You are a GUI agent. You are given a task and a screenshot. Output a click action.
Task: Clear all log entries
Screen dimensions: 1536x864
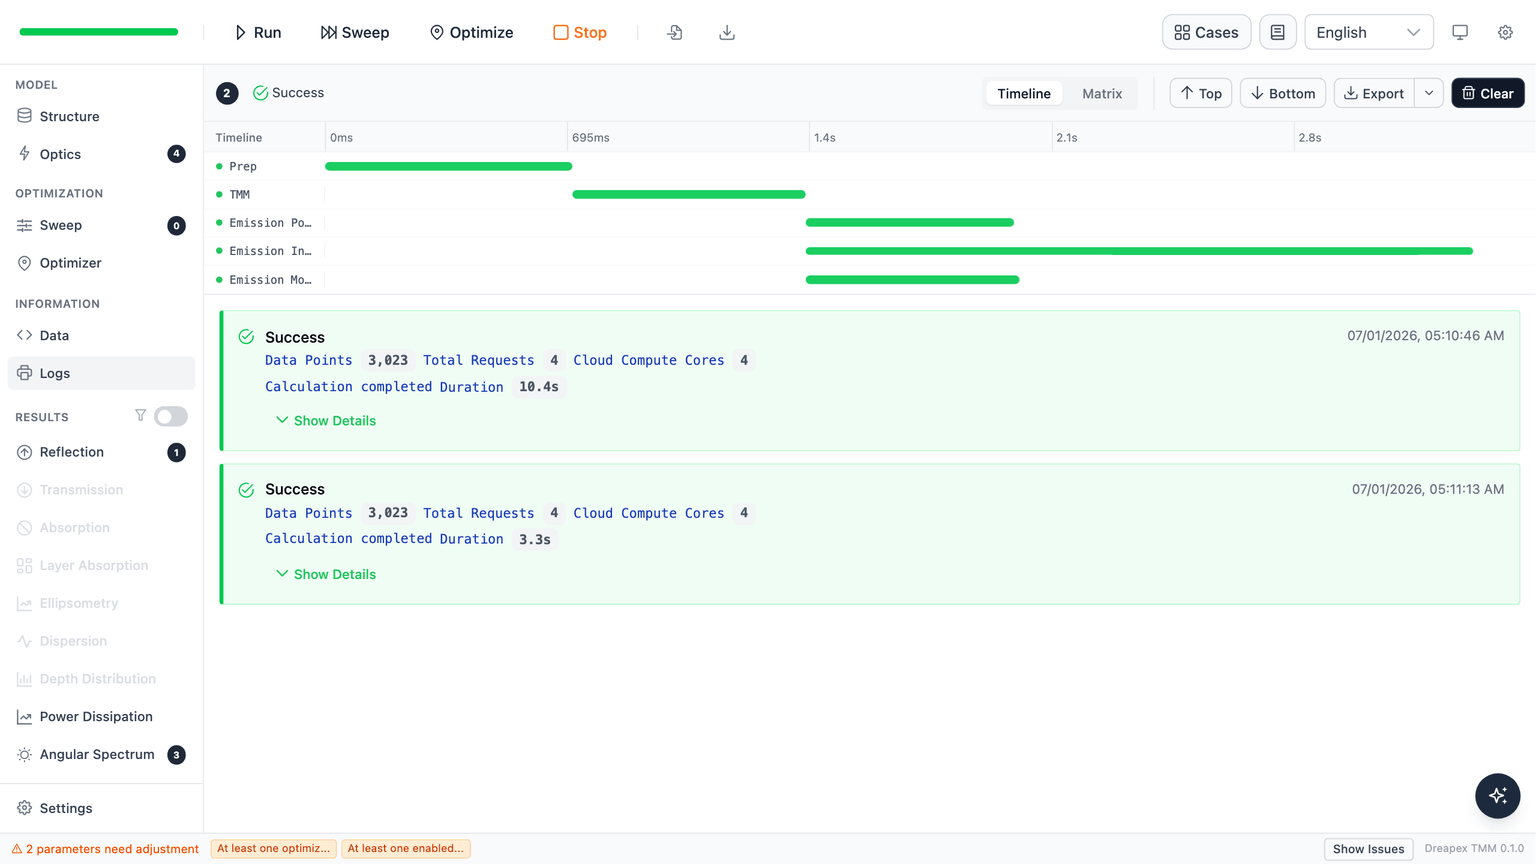point(1488,93)
